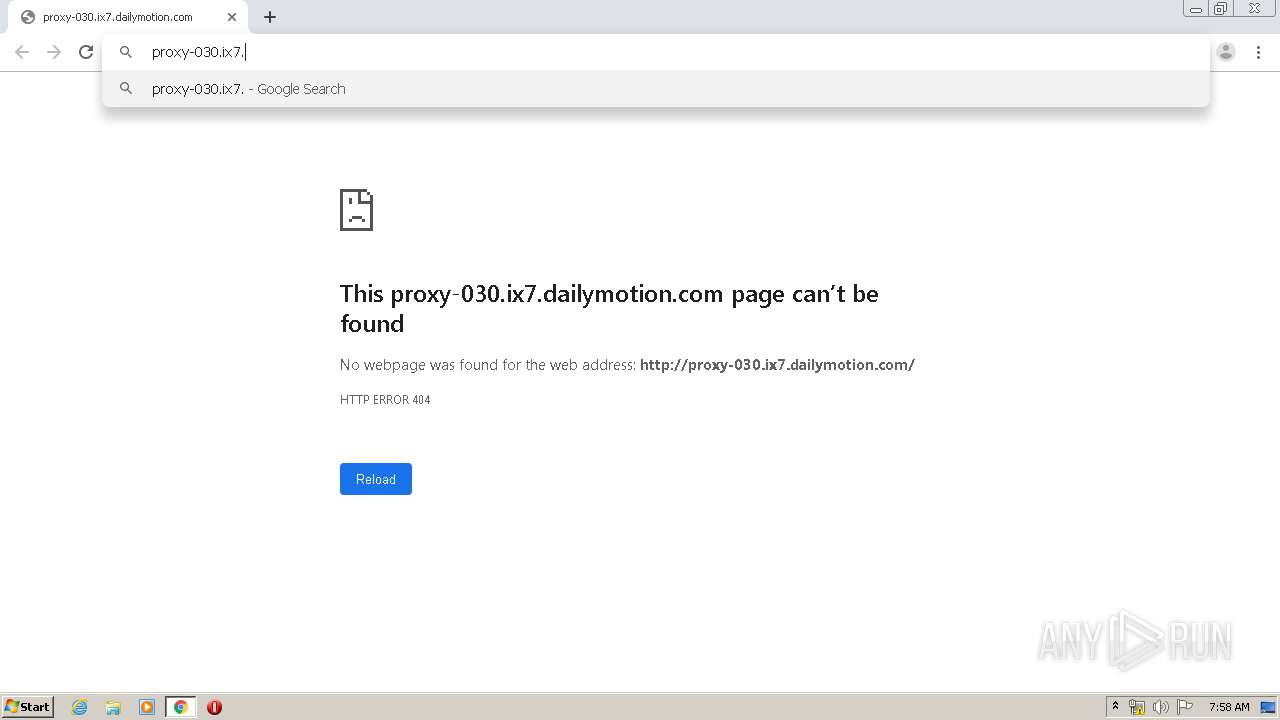Click the search magnifier icon in the address bar
This screenshot has width=1280, height=720.
(126, 52)
